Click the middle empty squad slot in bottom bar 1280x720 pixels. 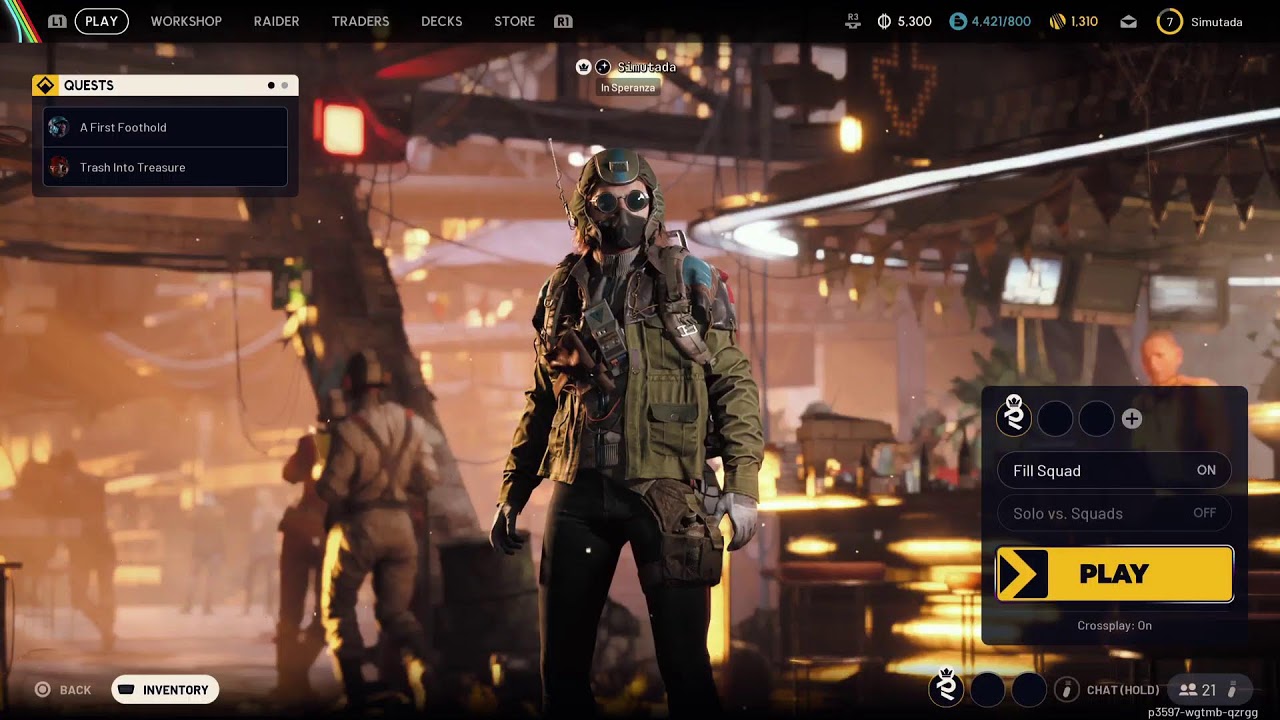coord(987,689)
